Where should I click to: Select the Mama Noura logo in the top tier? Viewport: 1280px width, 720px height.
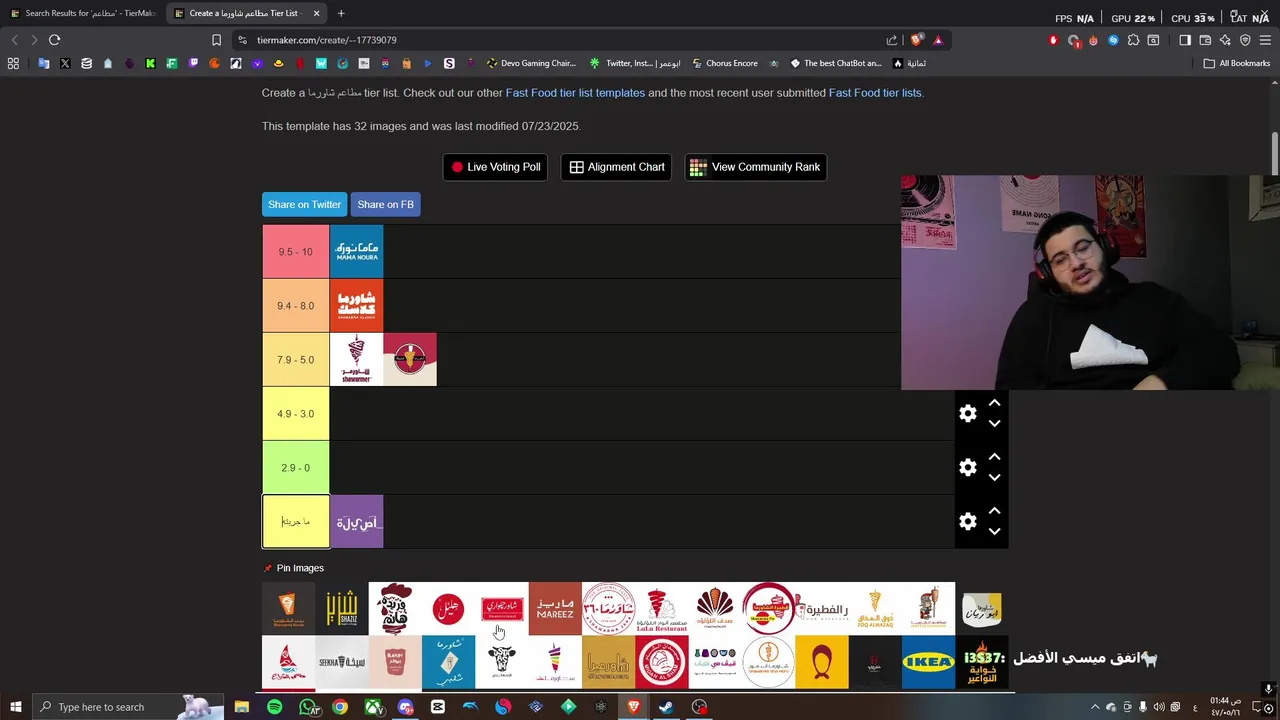(x=356, y=251)
